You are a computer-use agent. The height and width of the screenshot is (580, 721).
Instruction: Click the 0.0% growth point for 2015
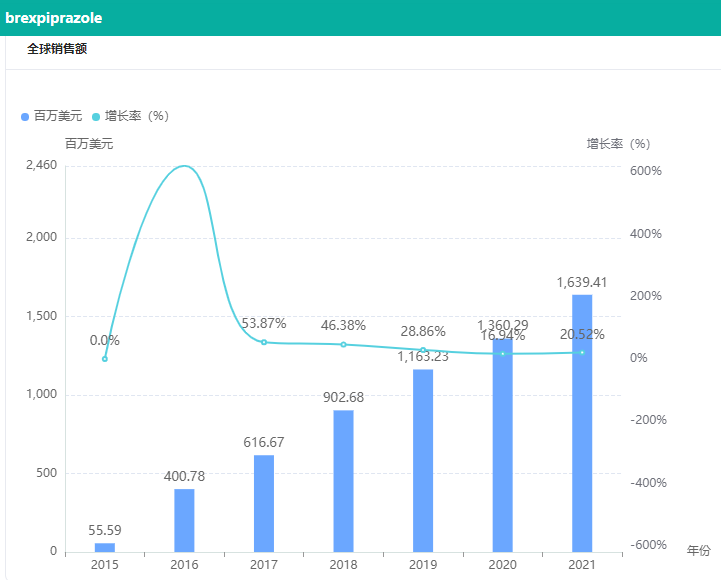(x=105, y=358)
